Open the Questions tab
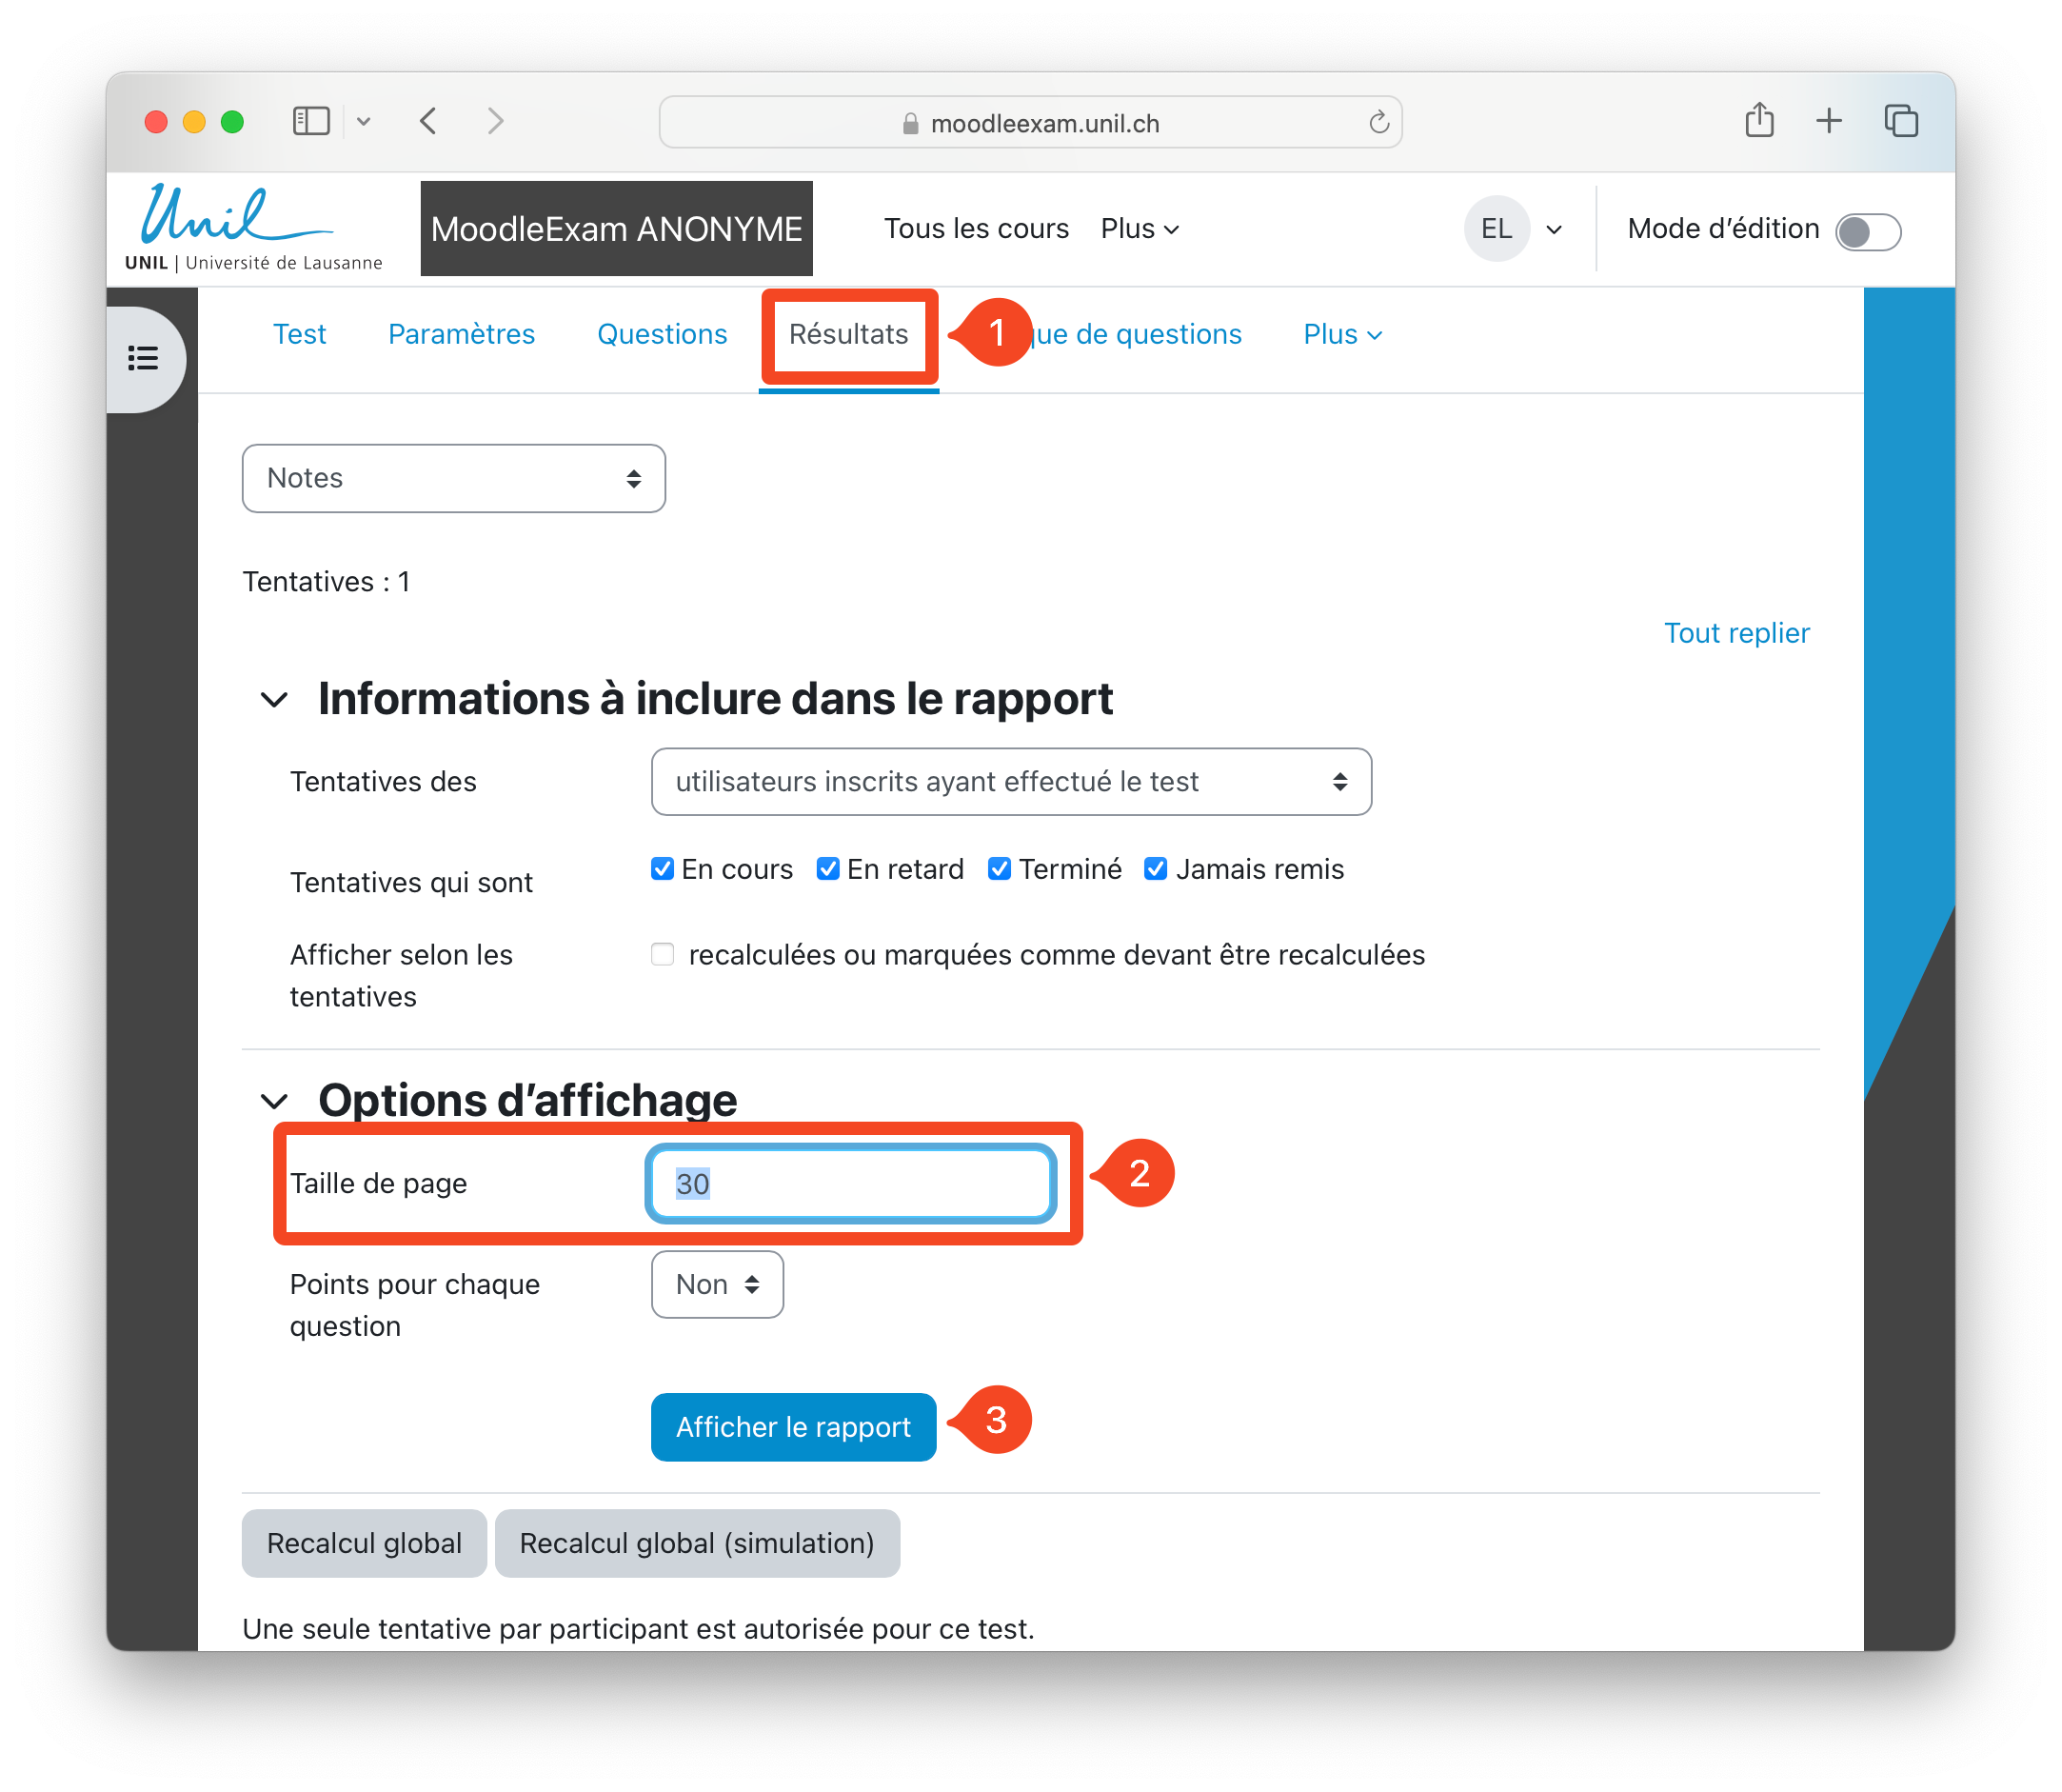The width and height of the screenshot is (2062, 1792). coord(661,334)
